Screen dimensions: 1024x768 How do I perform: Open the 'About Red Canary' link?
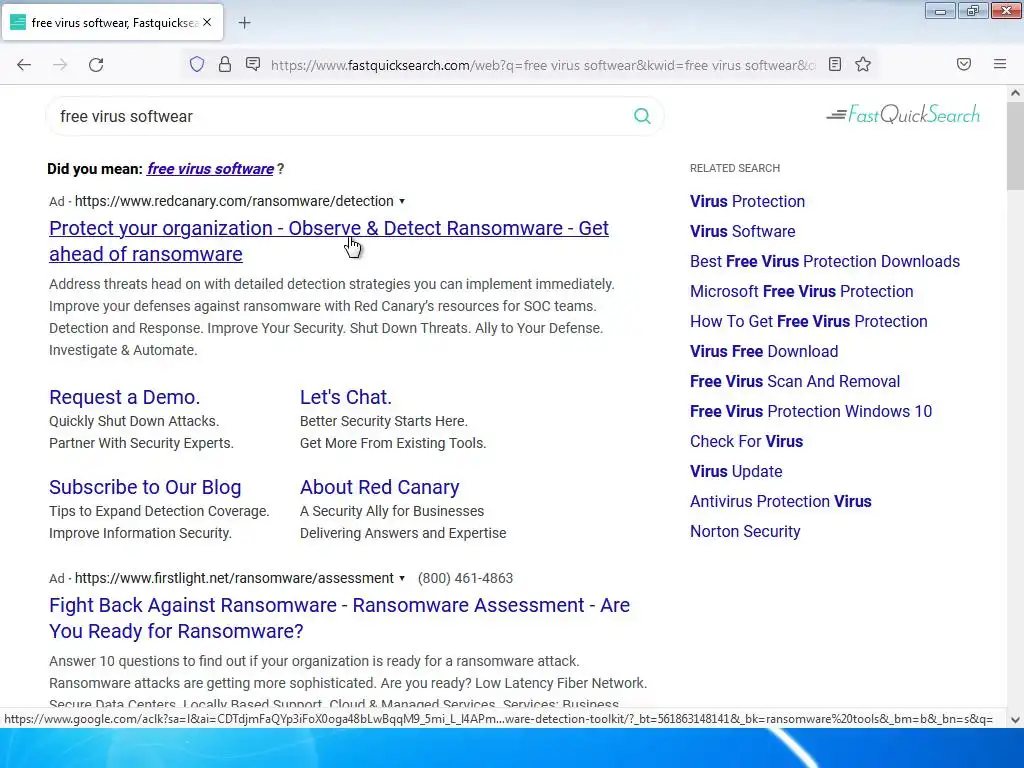tap(379, 487)
